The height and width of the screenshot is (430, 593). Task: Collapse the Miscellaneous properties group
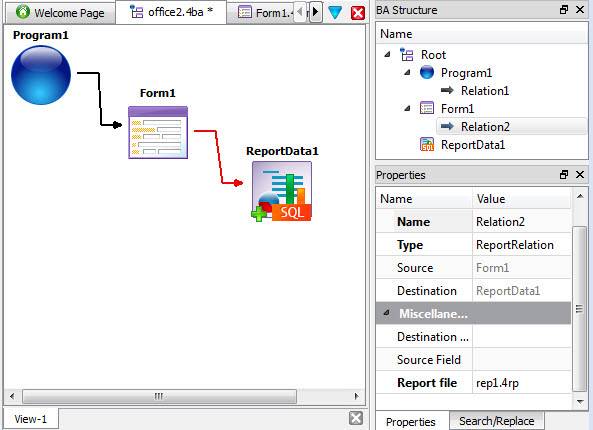[386, 313]
